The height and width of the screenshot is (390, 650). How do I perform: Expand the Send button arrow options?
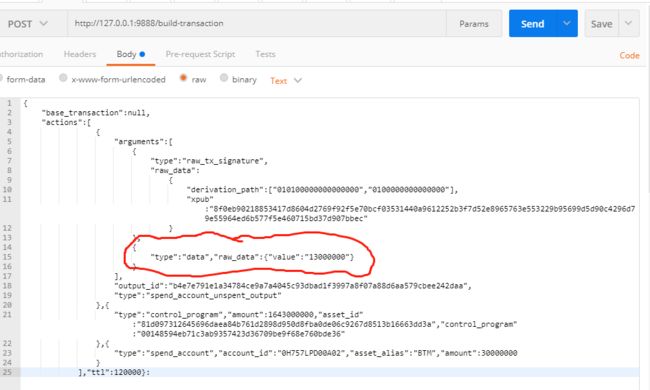(x=567, y=24)
